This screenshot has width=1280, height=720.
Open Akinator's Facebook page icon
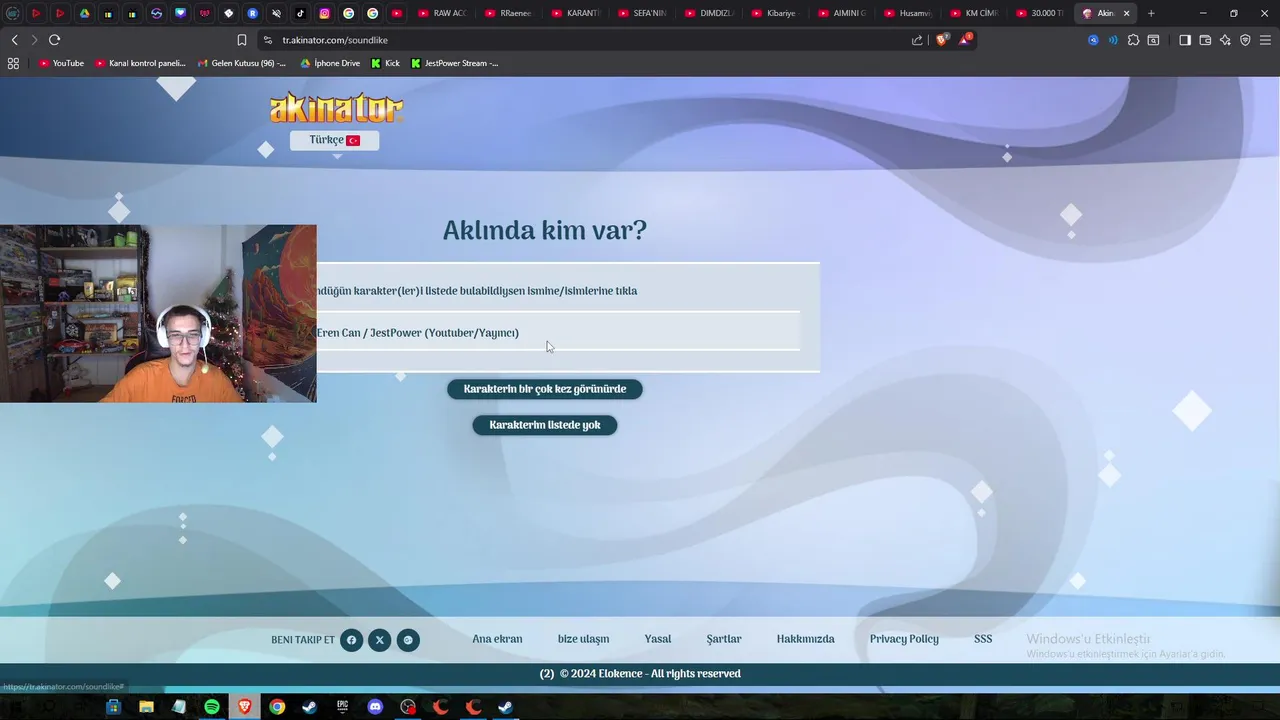tap(351, 640)
